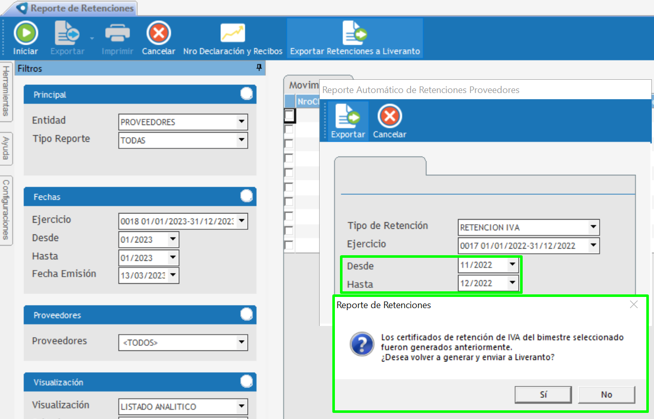Image resolution: width=654 pixels, height=419 pixels.
Task: Click the NroC column header in the grid
Action: (x=307, y=101)
